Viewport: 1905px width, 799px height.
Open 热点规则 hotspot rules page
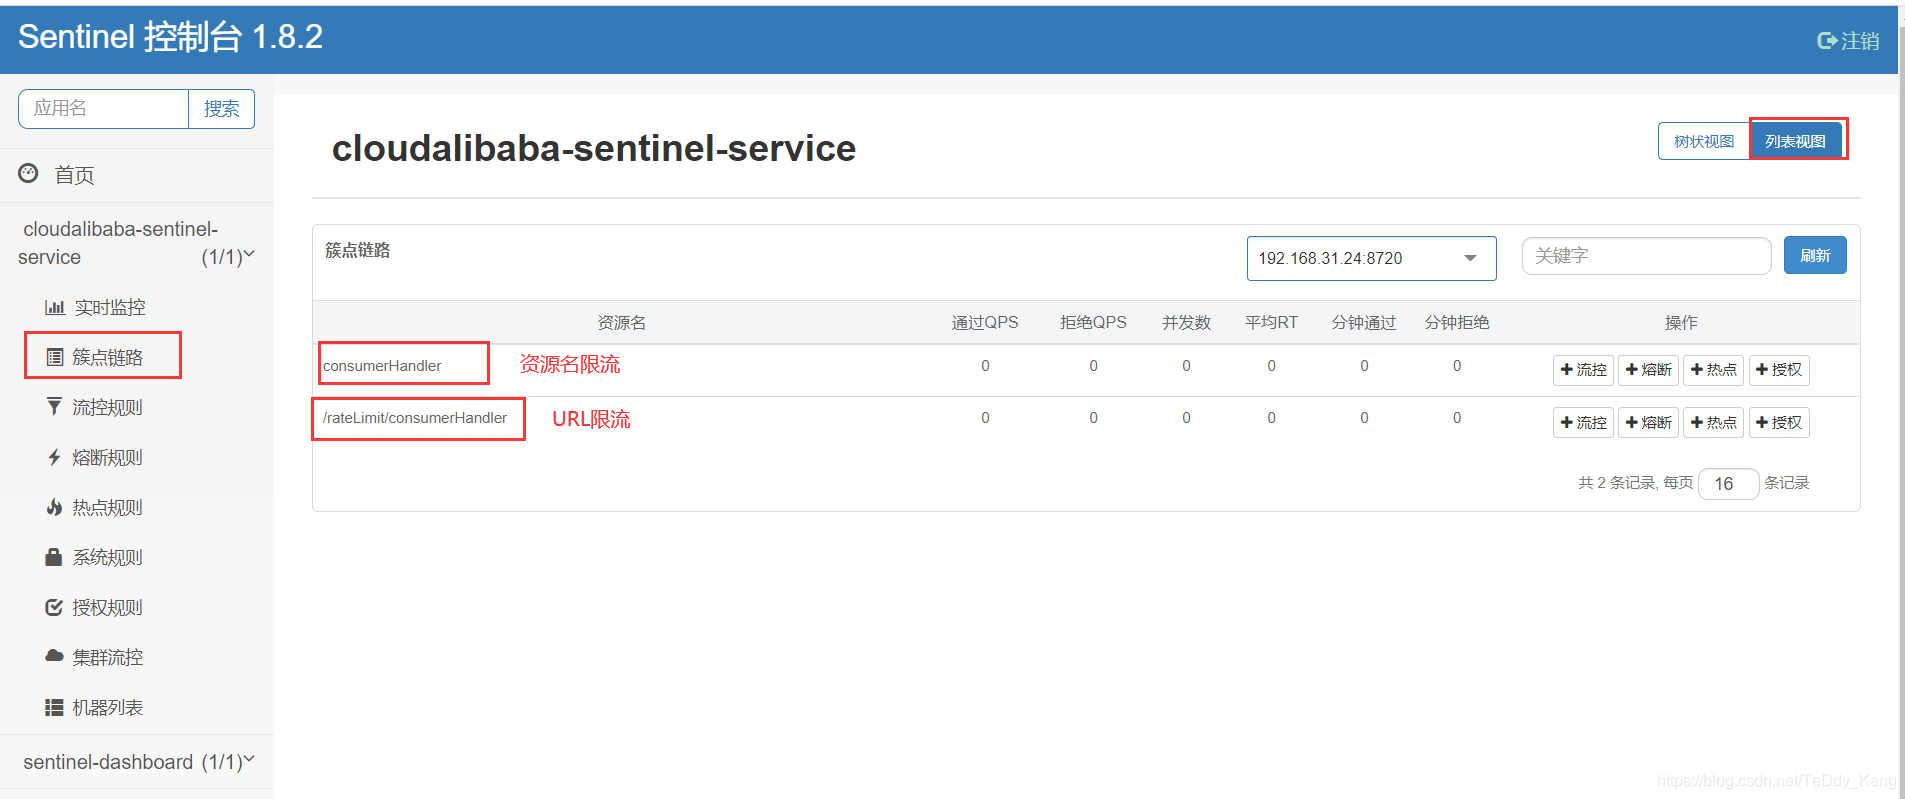[107, 507]
